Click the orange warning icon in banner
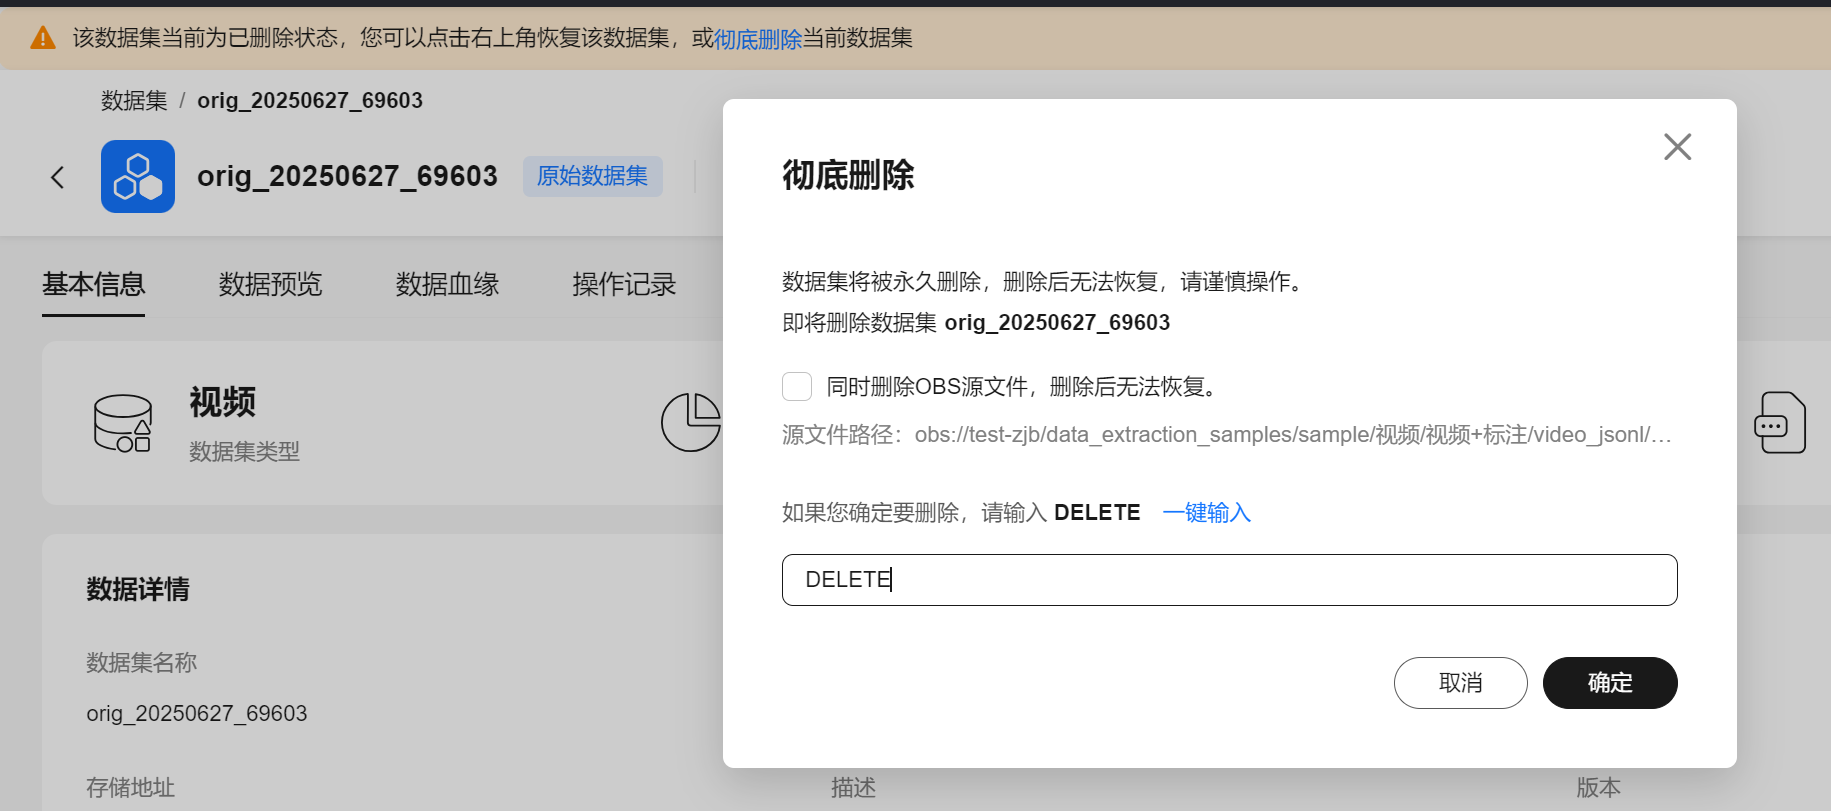1831x811 pixels. click(x=43, y=38)
